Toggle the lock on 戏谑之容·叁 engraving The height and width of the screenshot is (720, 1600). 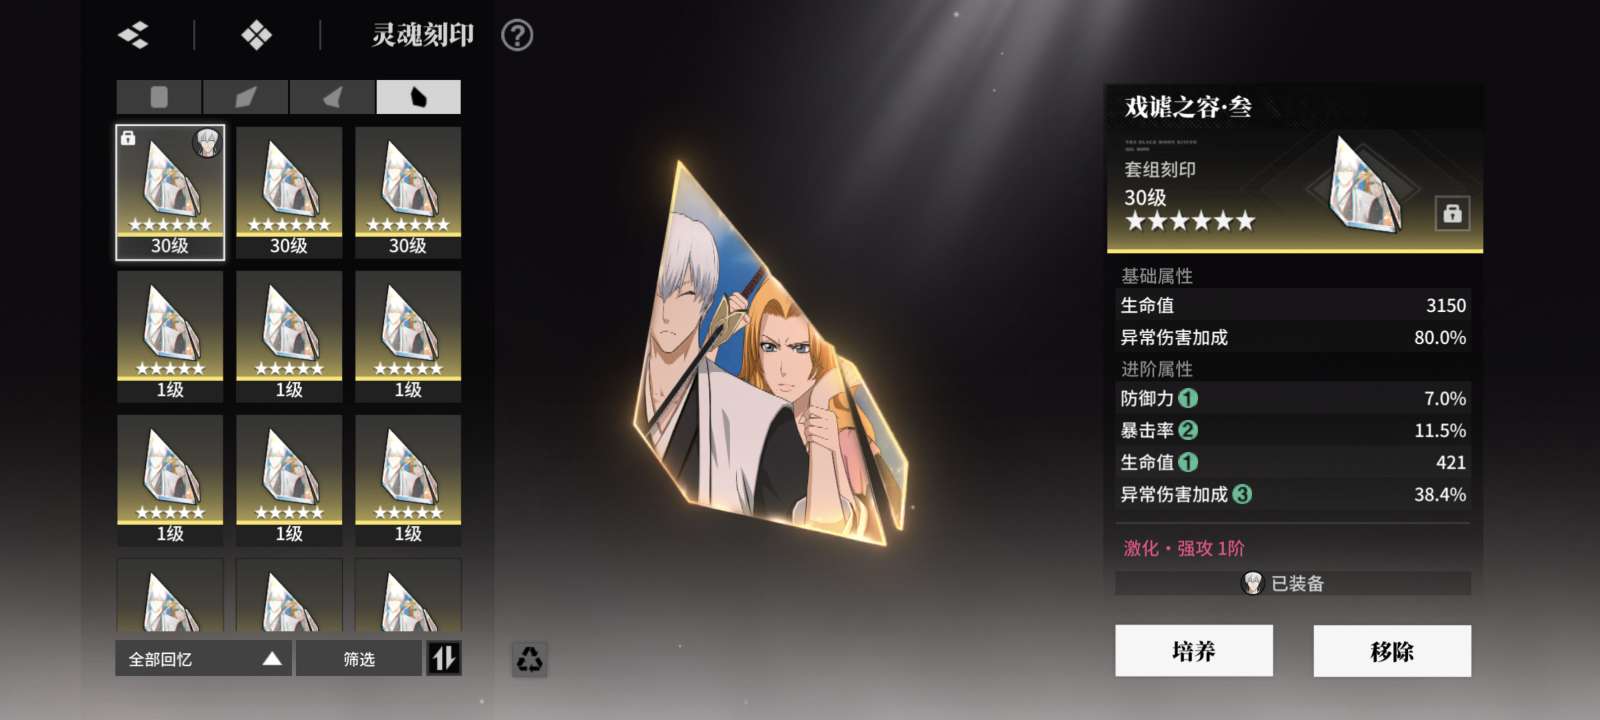[x=1452, y=213]
